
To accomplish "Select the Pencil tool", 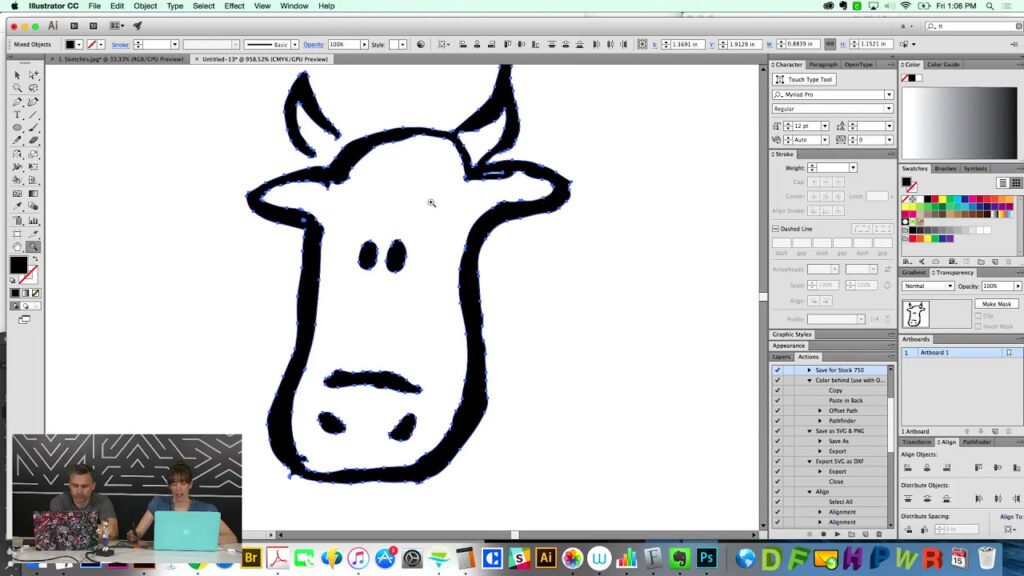I will [x=18, y=141].
